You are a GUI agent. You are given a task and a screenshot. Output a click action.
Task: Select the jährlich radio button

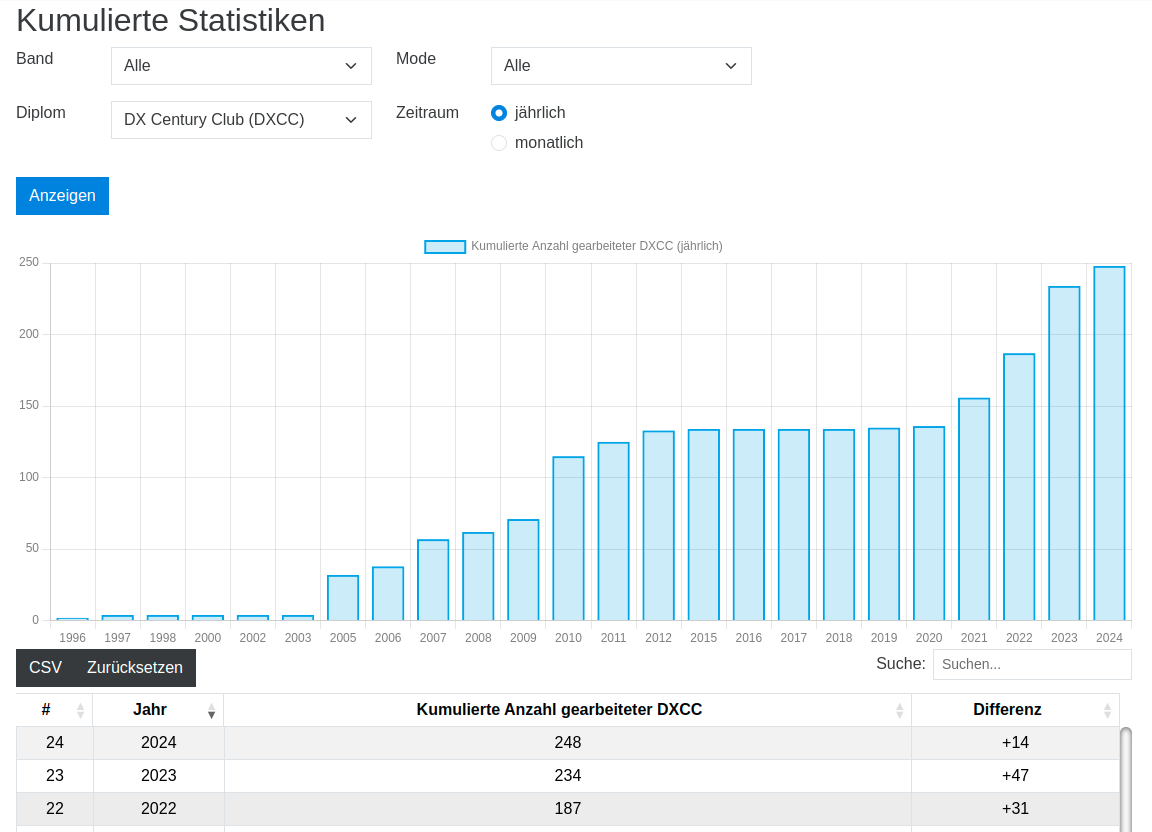(x=499, y=113)
